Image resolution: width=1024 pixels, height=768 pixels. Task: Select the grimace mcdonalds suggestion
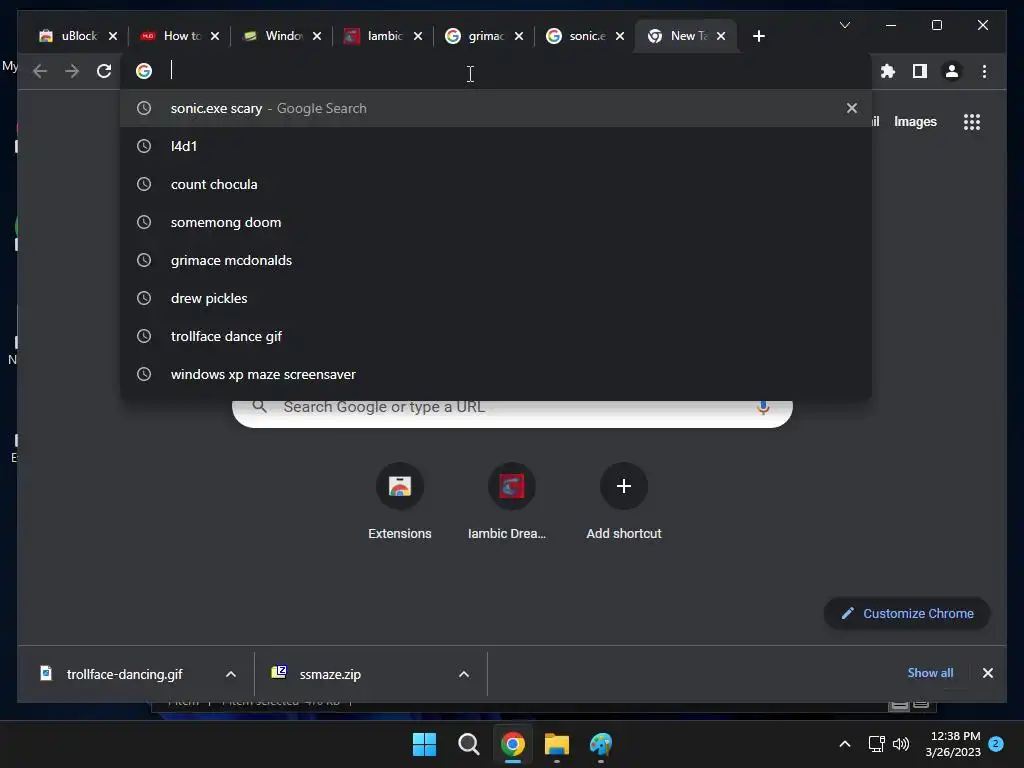(496, 260)
